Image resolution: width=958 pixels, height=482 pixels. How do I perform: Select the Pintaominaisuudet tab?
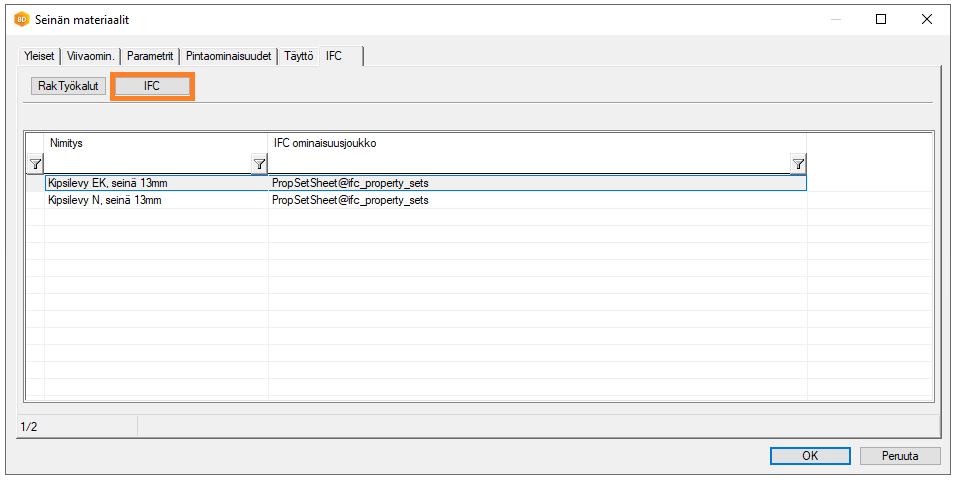pos(229,57)
